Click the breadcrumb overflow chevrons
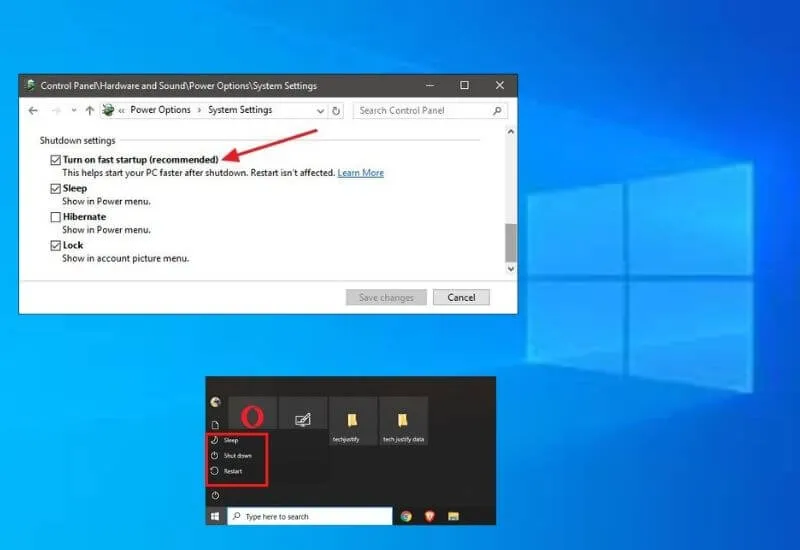 (x=121, y=111)
